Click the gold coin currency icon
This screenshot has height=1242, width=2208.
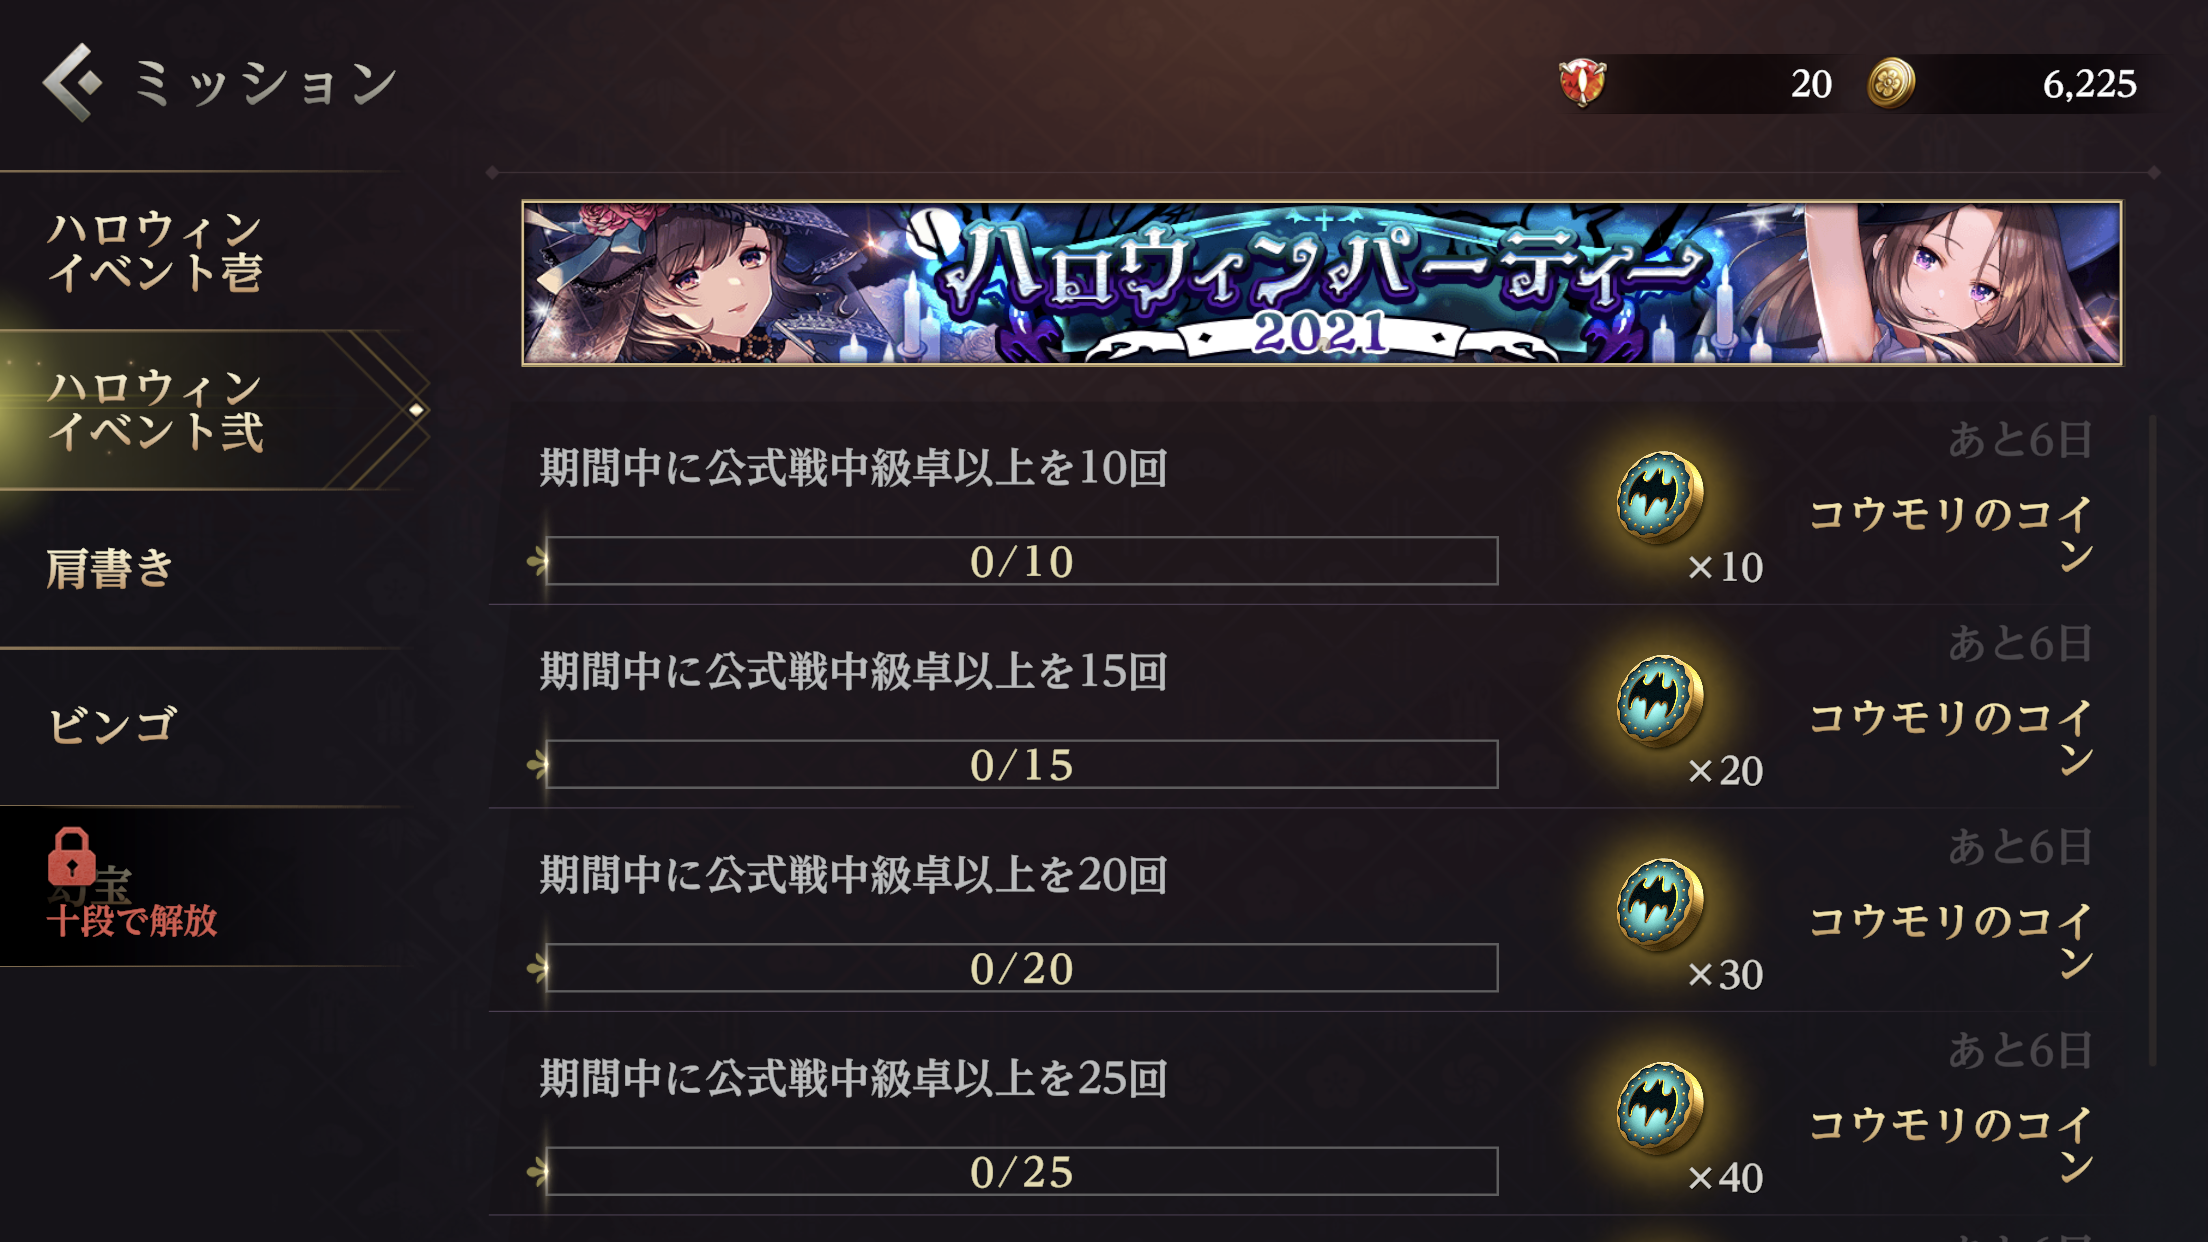1891,83
